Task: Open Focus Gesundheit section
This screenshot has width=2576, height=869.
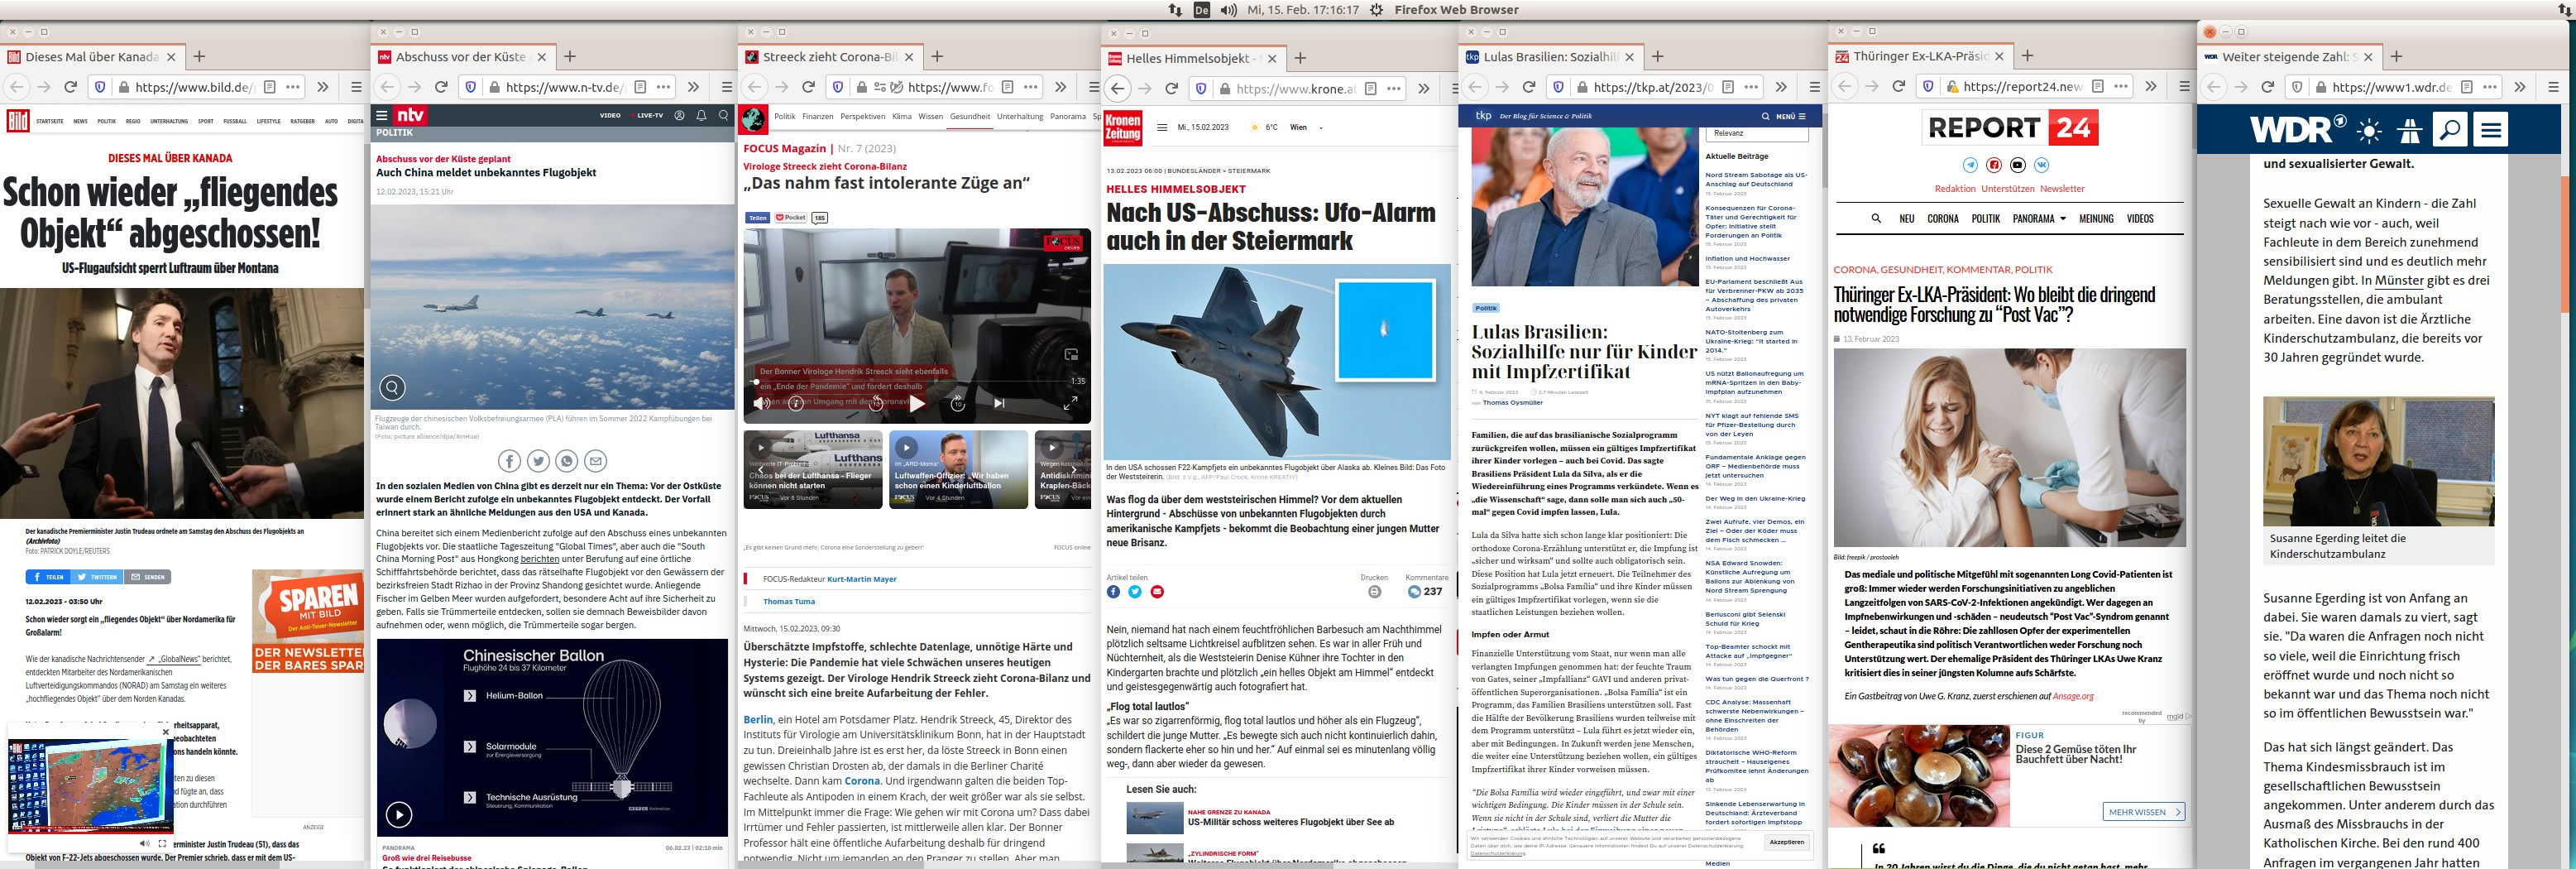Action: point(970,116)
